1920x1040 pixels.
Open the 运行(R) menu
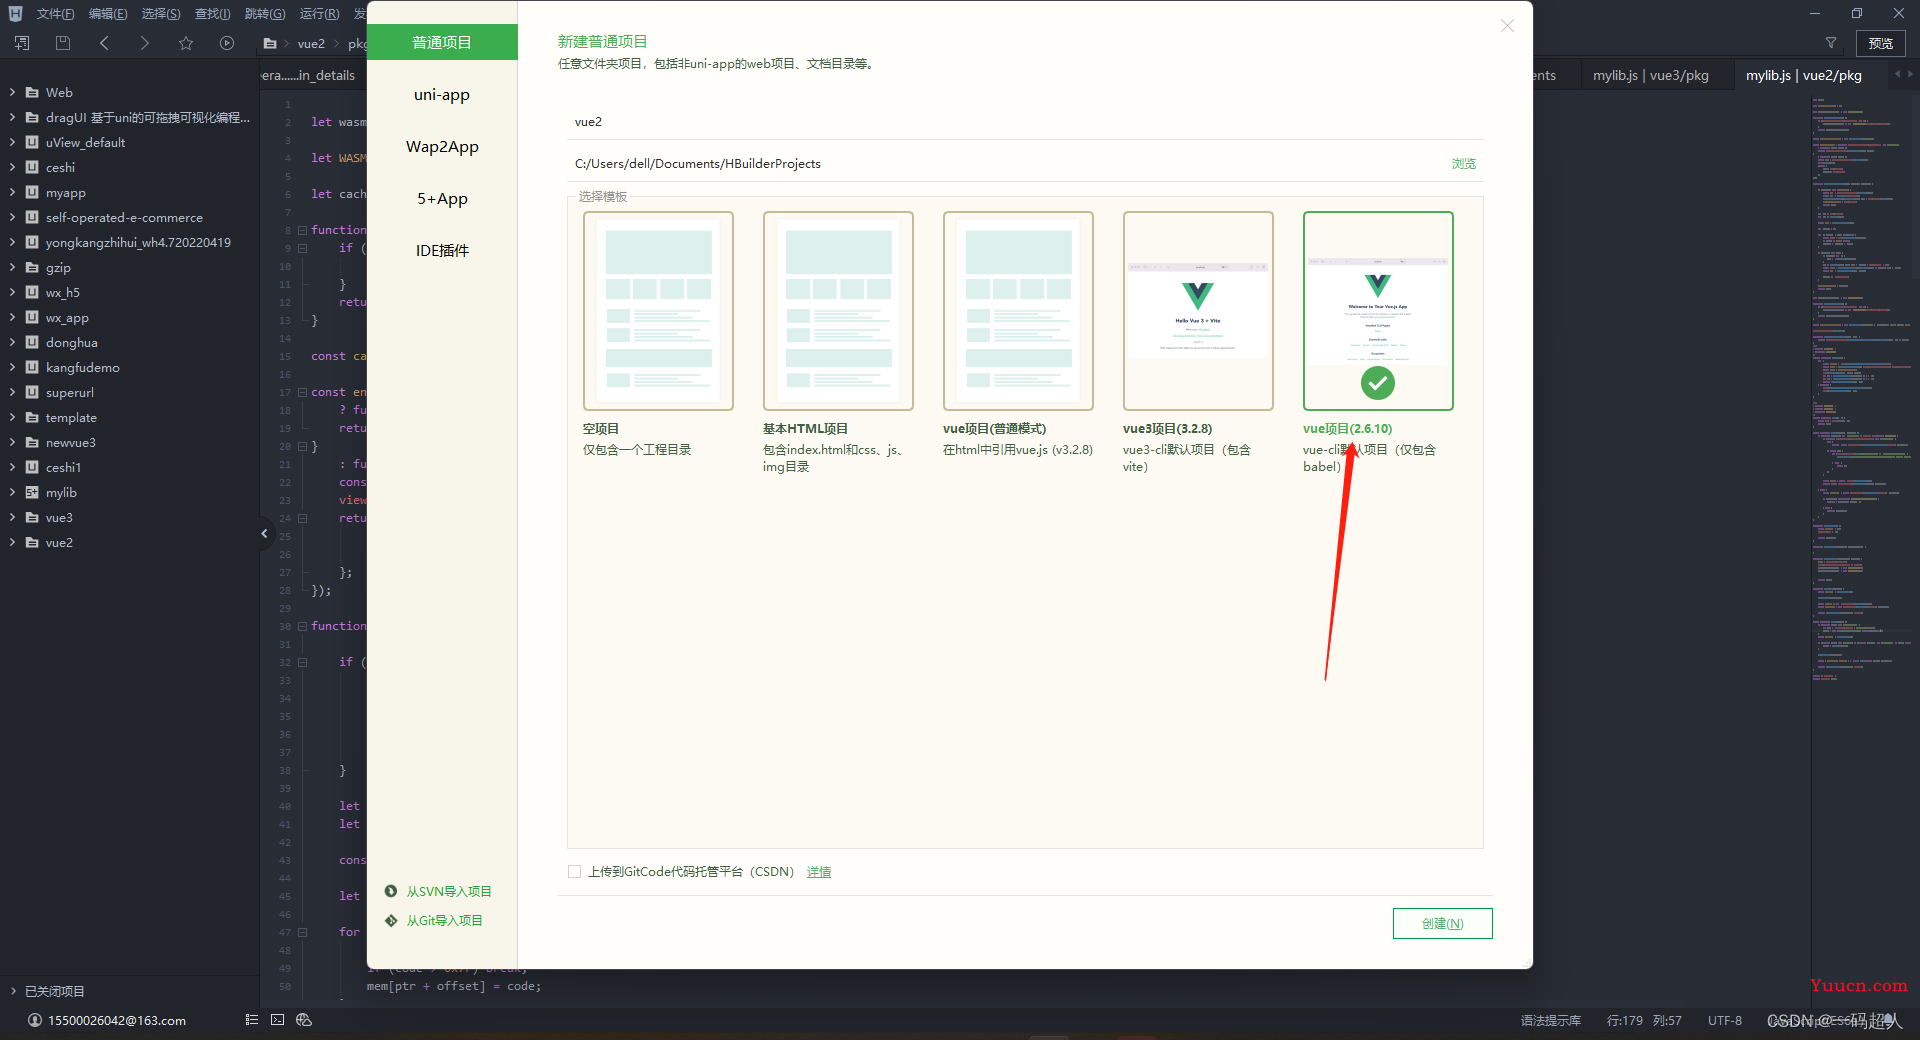click(319, 14)
